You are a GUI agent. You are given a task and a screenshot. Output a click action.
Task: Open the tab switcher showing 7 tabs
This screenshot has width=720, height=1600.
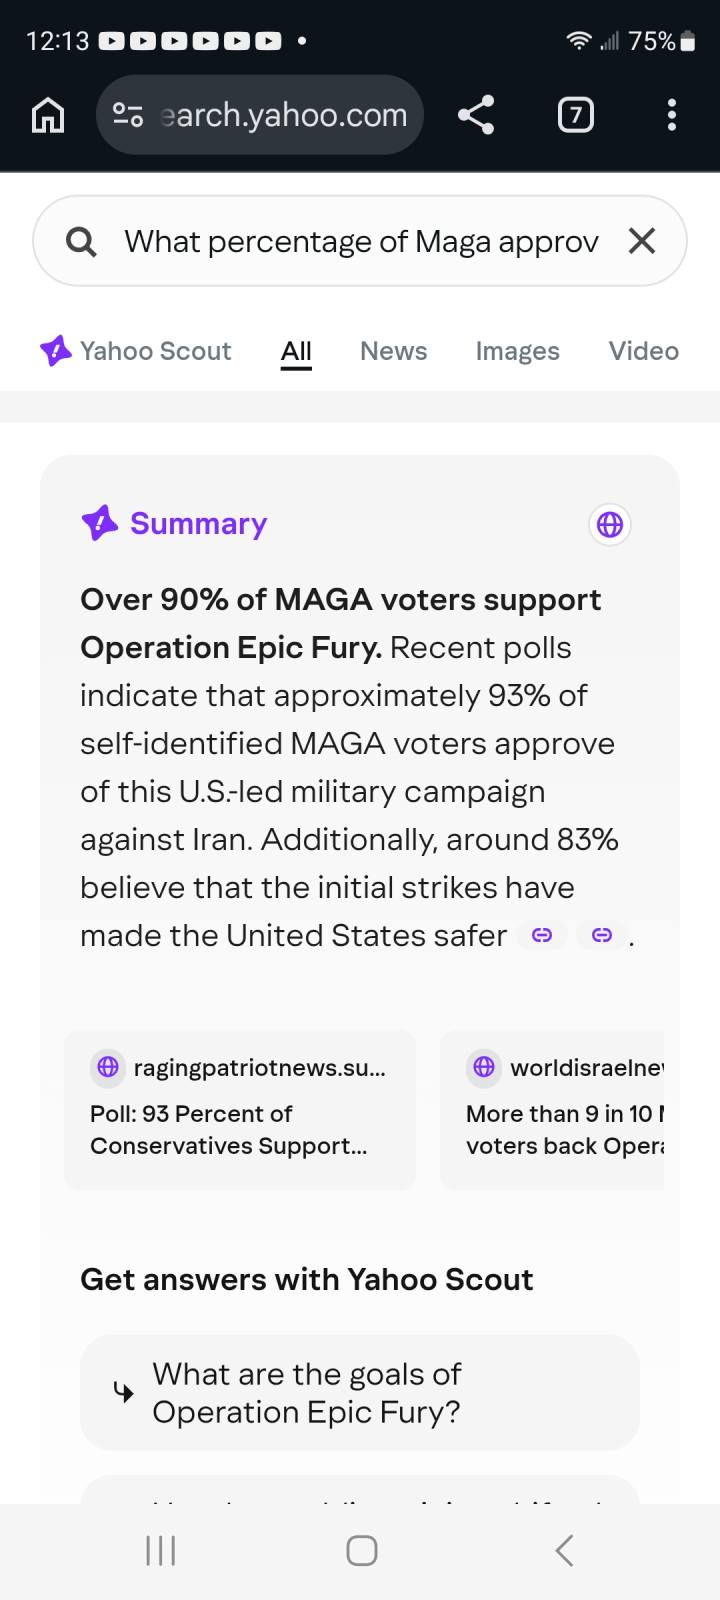pyautogui.click(x=575, y=116)
